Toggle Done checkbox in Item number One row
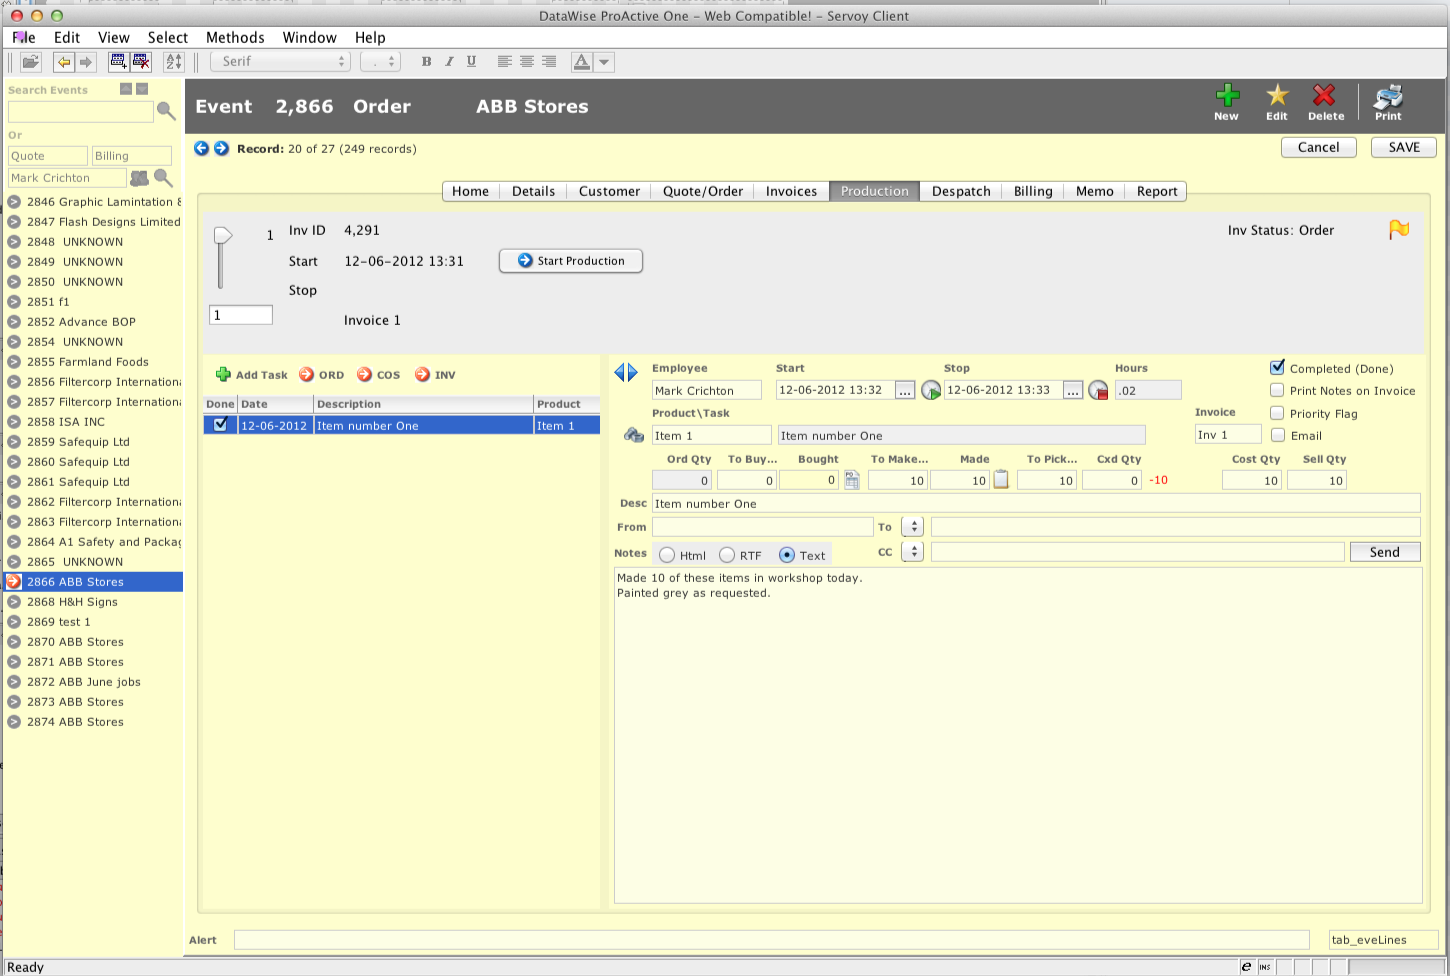The width and height of the screenshot is (1450, 976). point(221,425)
